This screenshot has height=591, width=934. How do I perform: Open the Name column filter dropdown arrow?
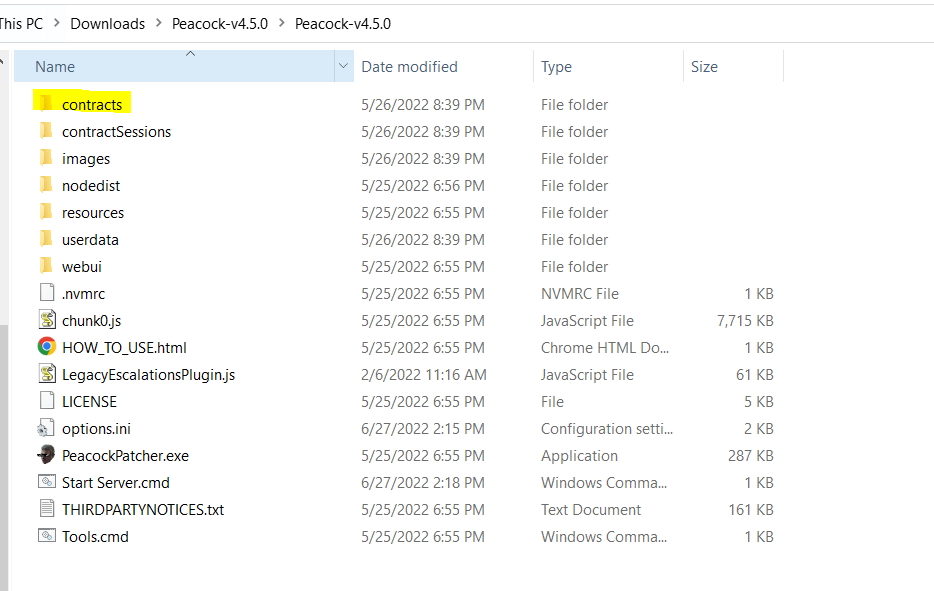tap(344, 67)
